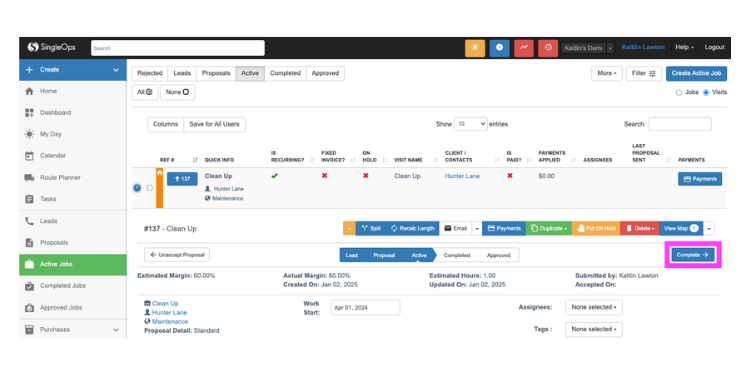Open the small orange dropdown before Split
750x375 pixels.
(x=349, y=229)
